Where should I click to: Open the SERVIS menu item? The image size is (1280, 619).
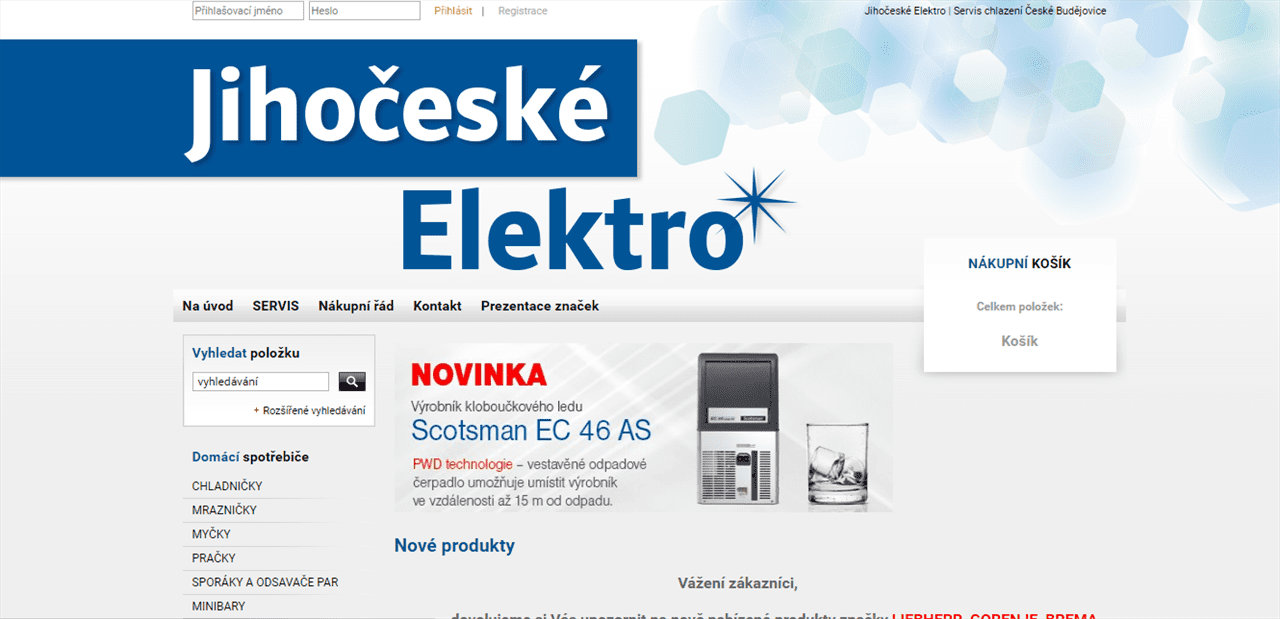click(x=276, y=306)
